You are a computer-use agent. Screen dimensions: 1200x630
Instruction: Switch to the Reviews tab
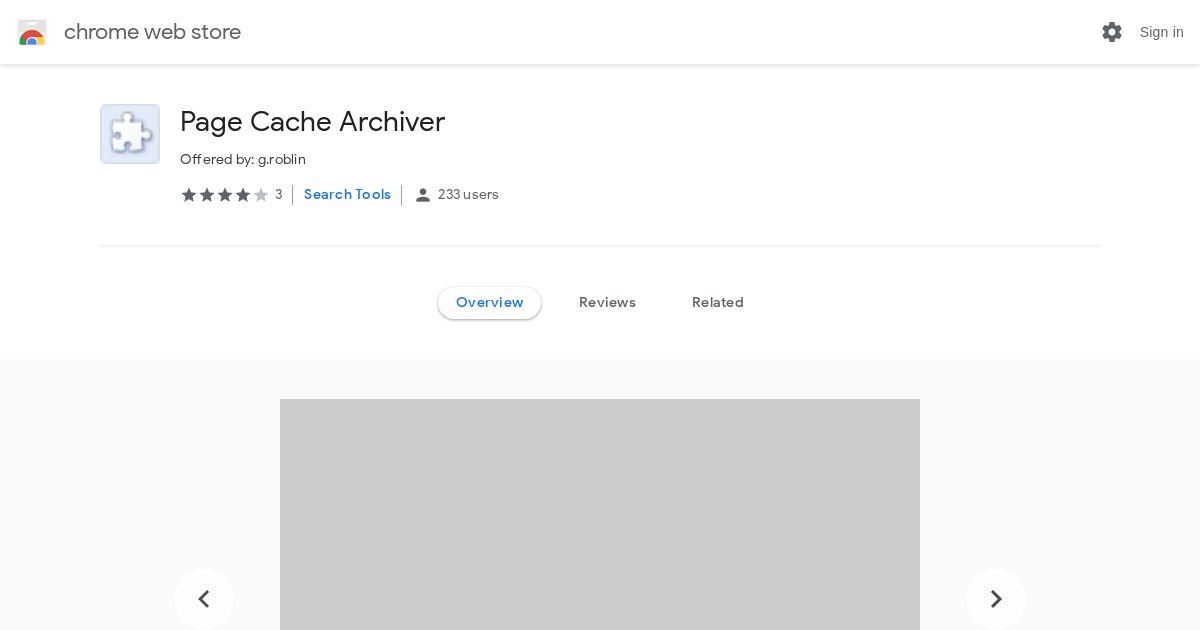pos(607,303)
